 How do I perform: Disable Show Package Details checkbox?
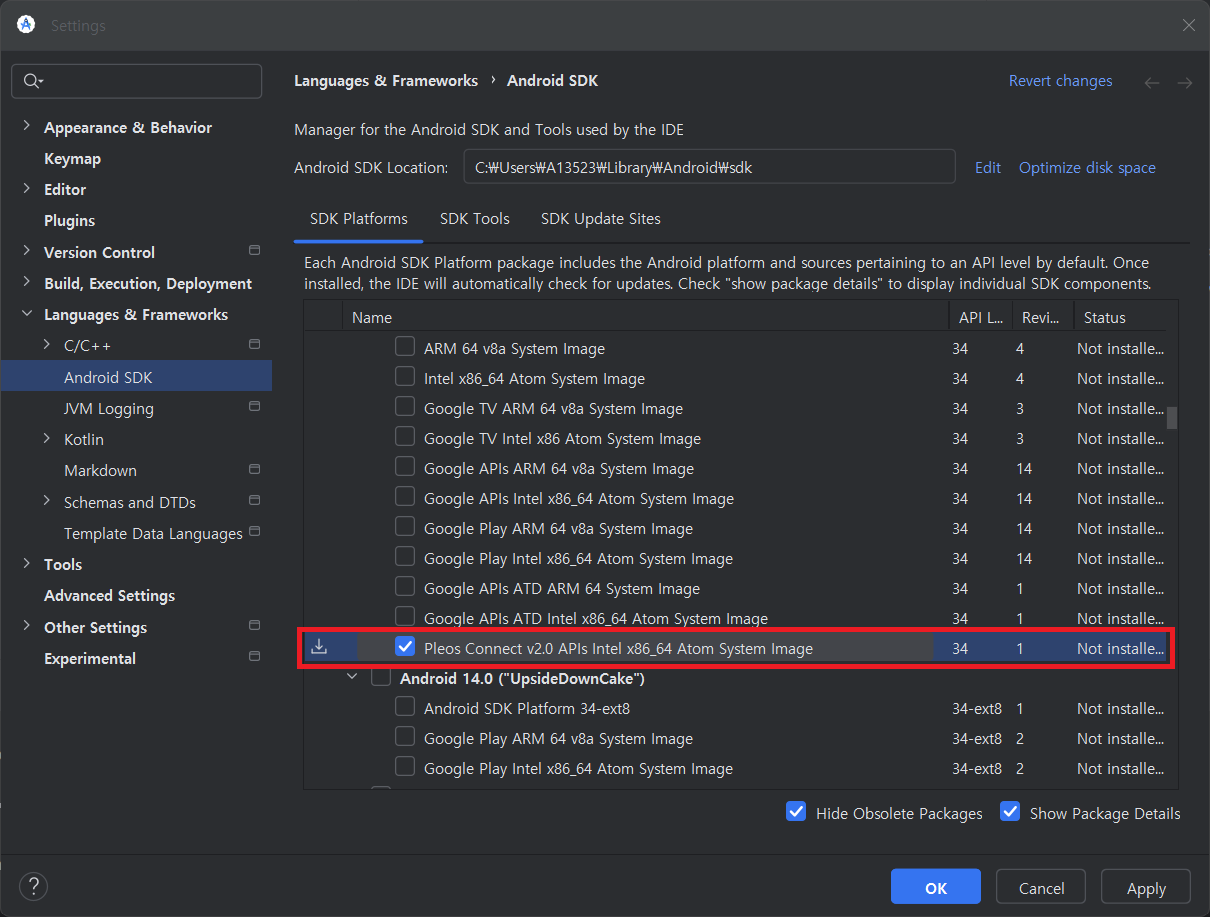[x=1010, y=812]
